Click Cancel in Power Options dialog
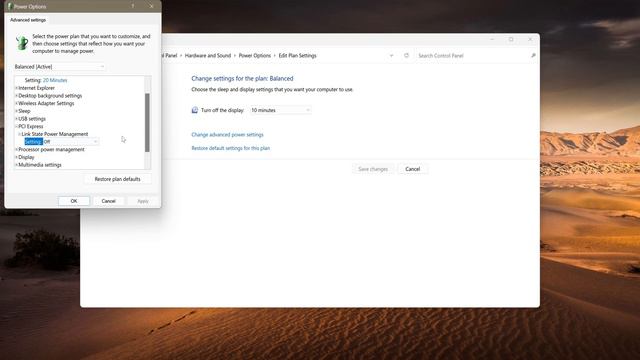The width and height of the screenshot is (640, 360). [109, 201]
